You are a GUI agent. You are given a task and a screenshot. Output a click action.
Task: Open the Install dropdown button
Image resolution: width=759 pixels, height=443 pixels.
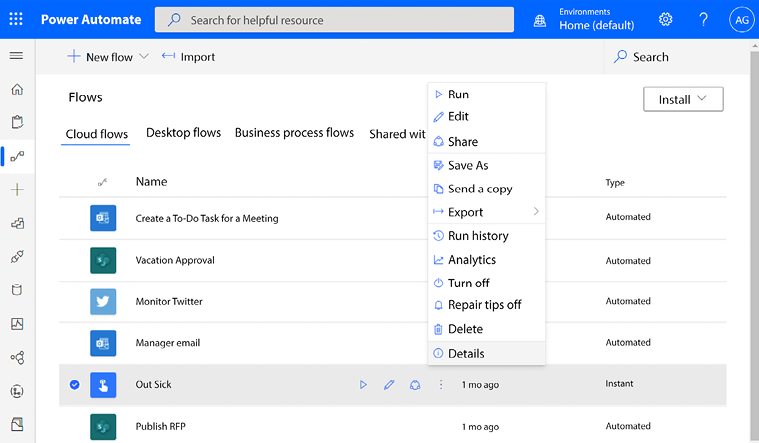coord(683,99)
